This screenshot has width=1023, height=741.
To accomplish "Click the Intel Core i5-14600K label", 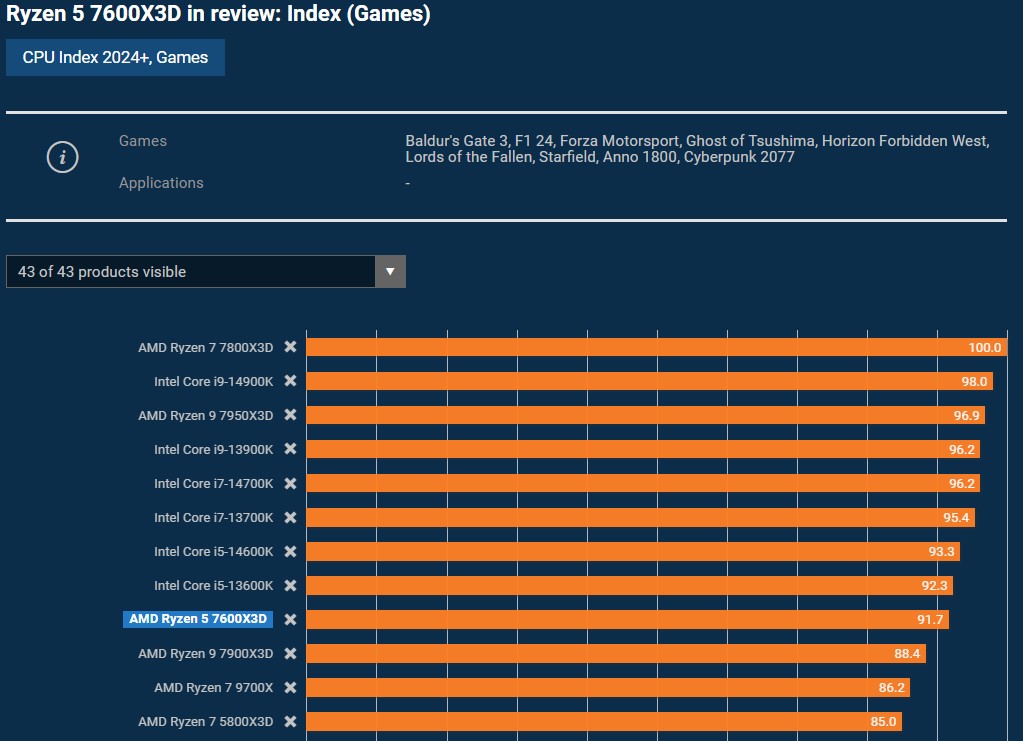I will (x=213, y=551).
